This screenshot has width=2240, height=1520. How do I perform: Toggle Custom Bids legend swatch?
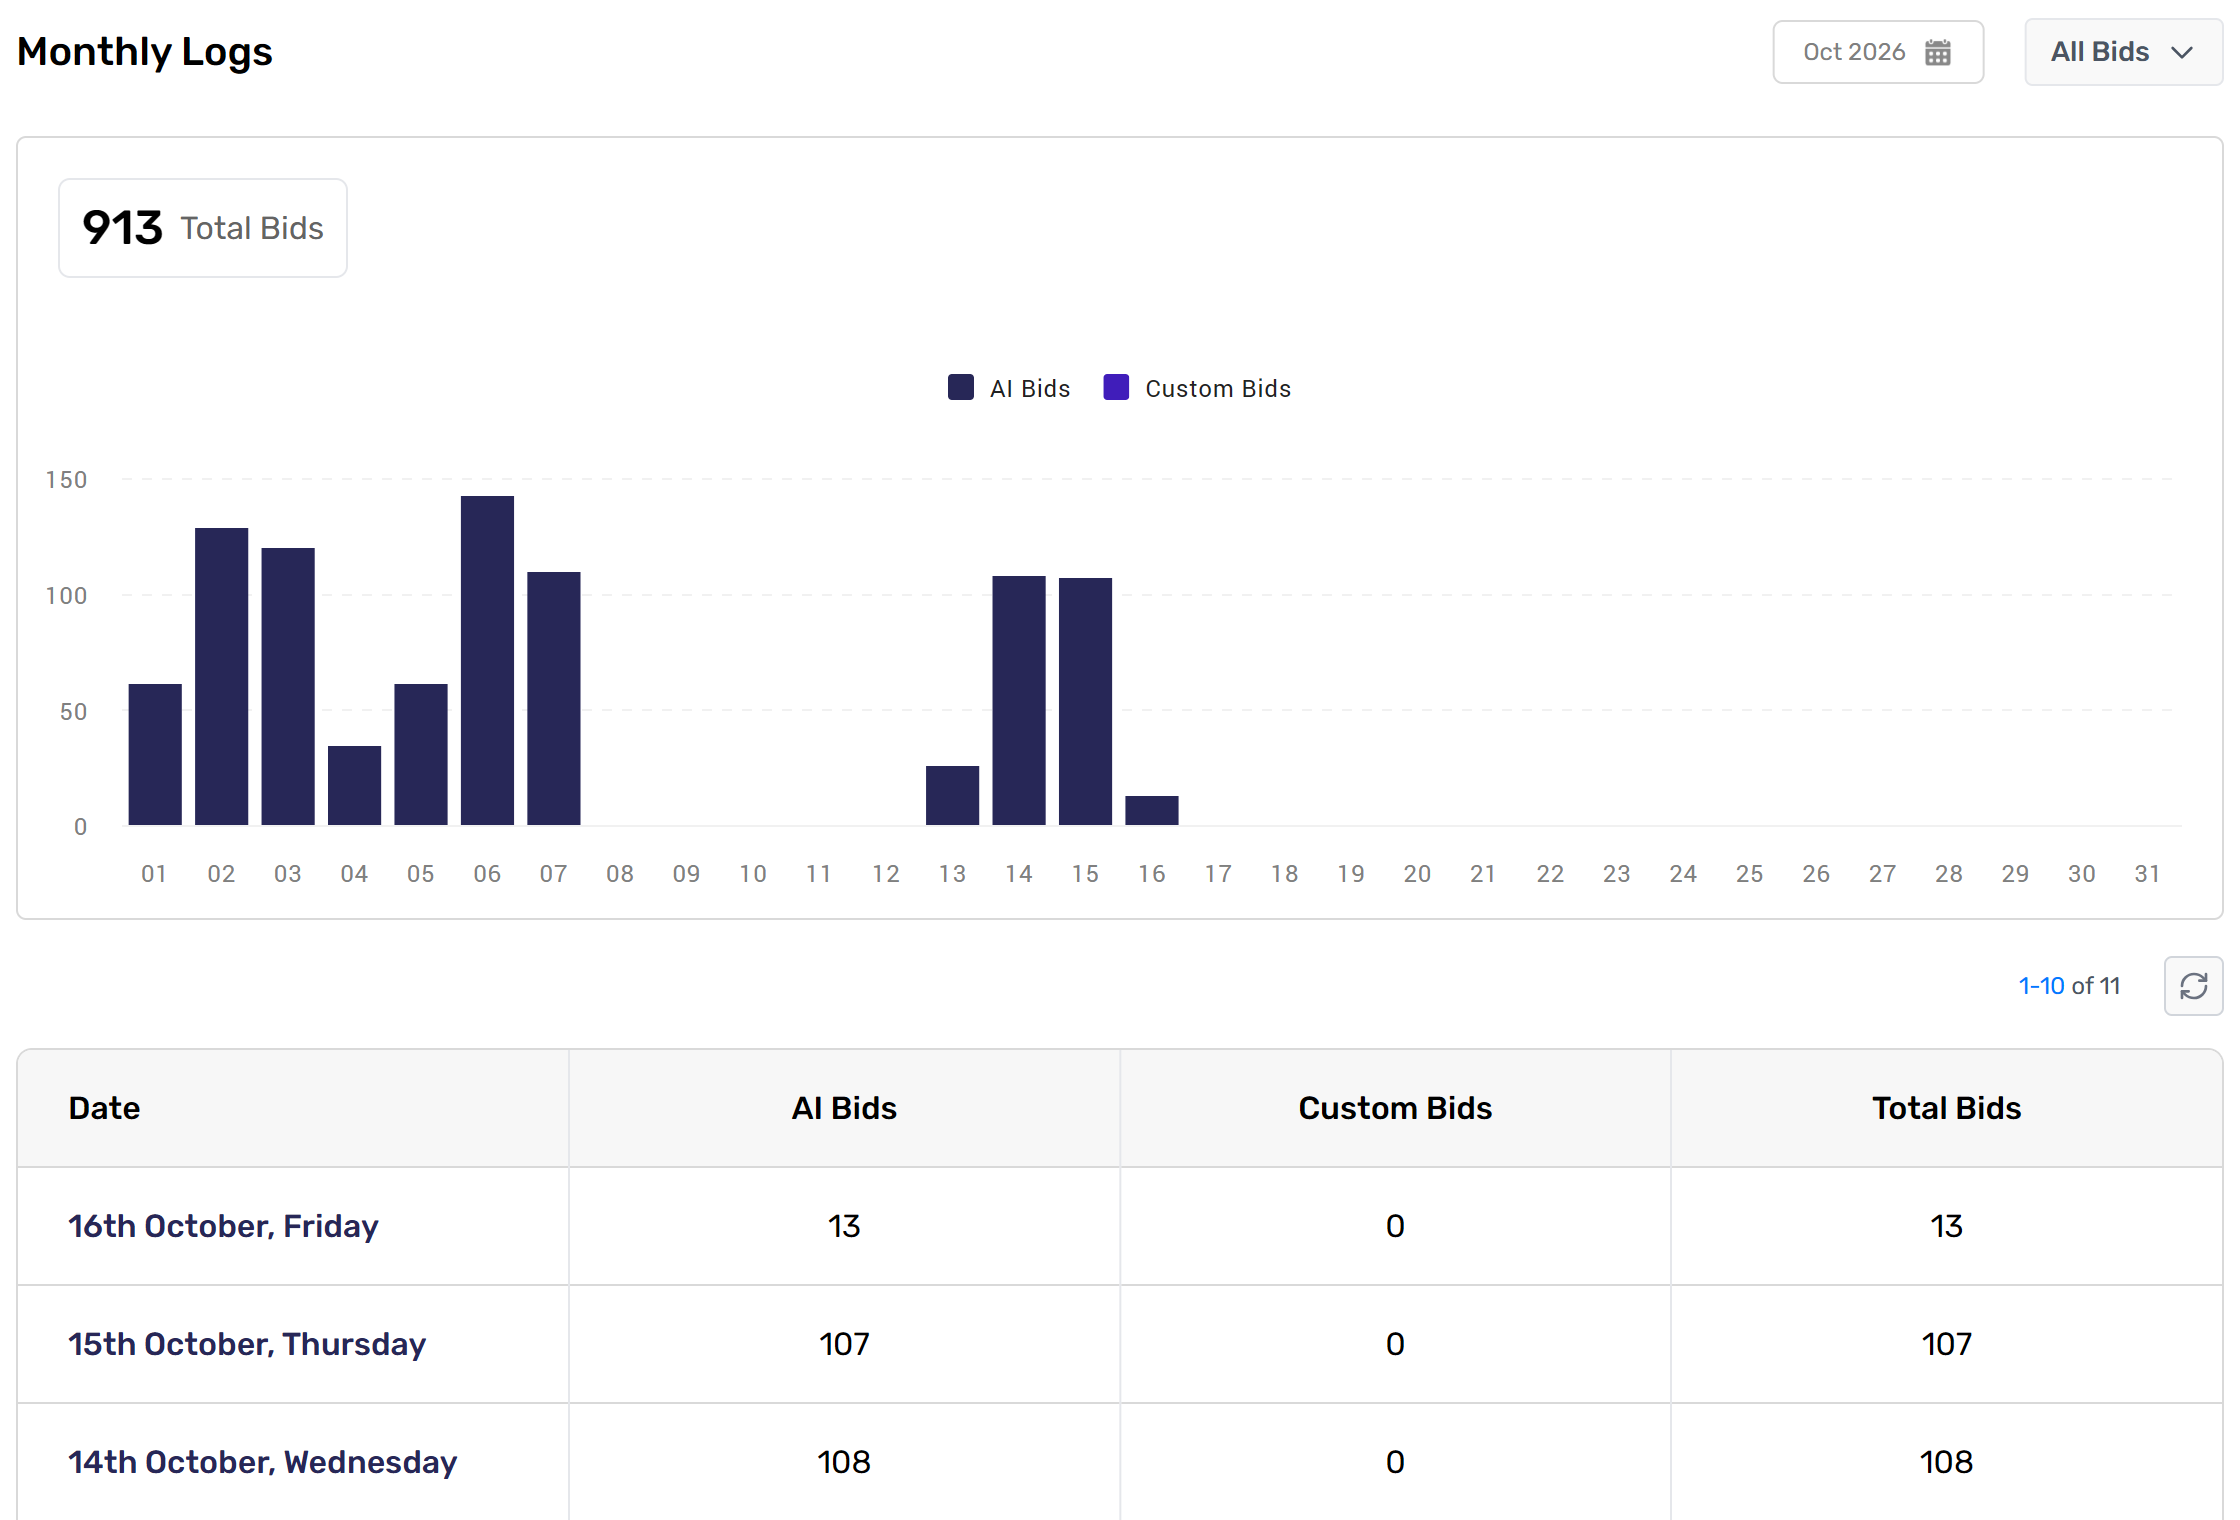pyautogui.click(x=1116, y=388)
